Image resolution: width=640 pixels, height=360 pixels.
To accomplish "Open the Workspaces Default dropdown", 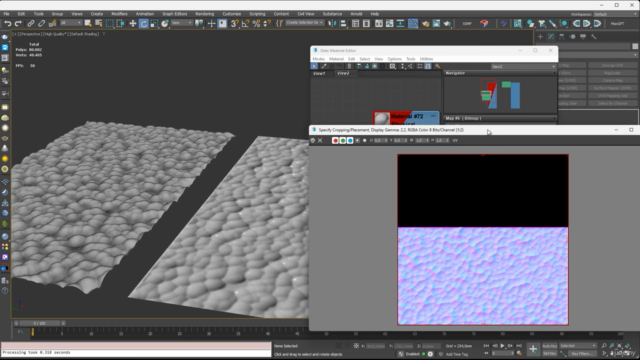I will [x=615, y=14].
